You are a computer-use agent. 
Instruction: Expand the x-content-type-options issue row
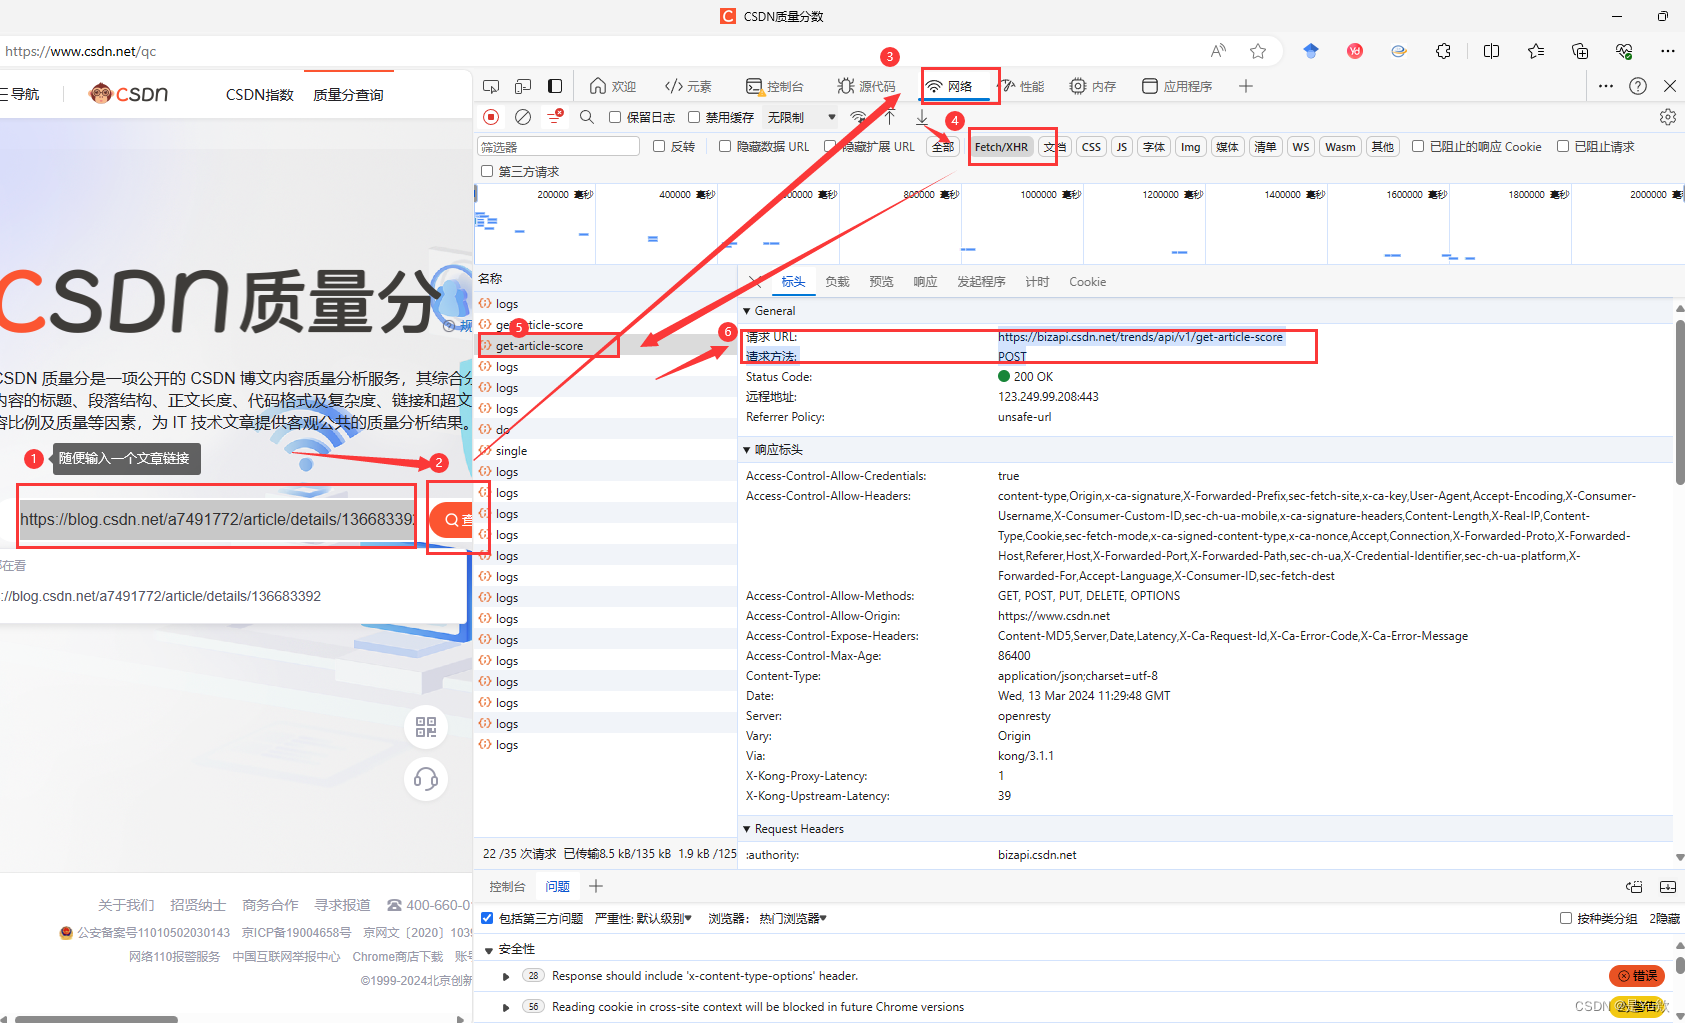coord(506,976)
